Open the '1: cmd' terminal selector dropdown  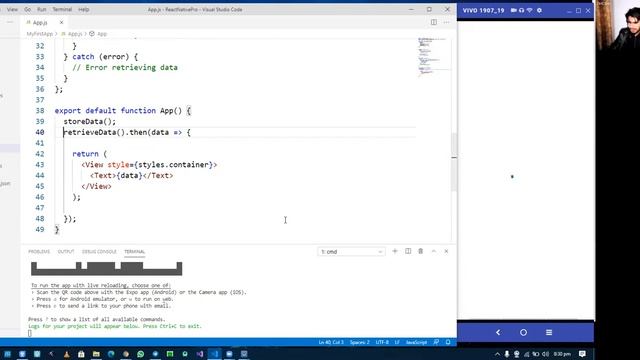pos(351,251)
